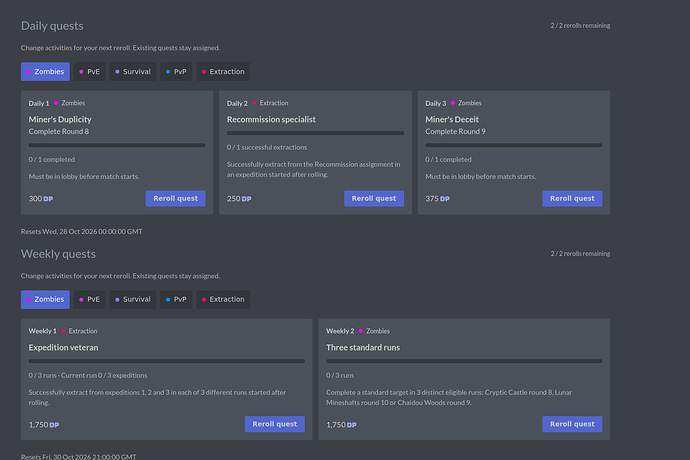Click the 'Miner's Duplicity' quest title
The width and height of the screenshot is (690, 460).
[x=60, y=119]
